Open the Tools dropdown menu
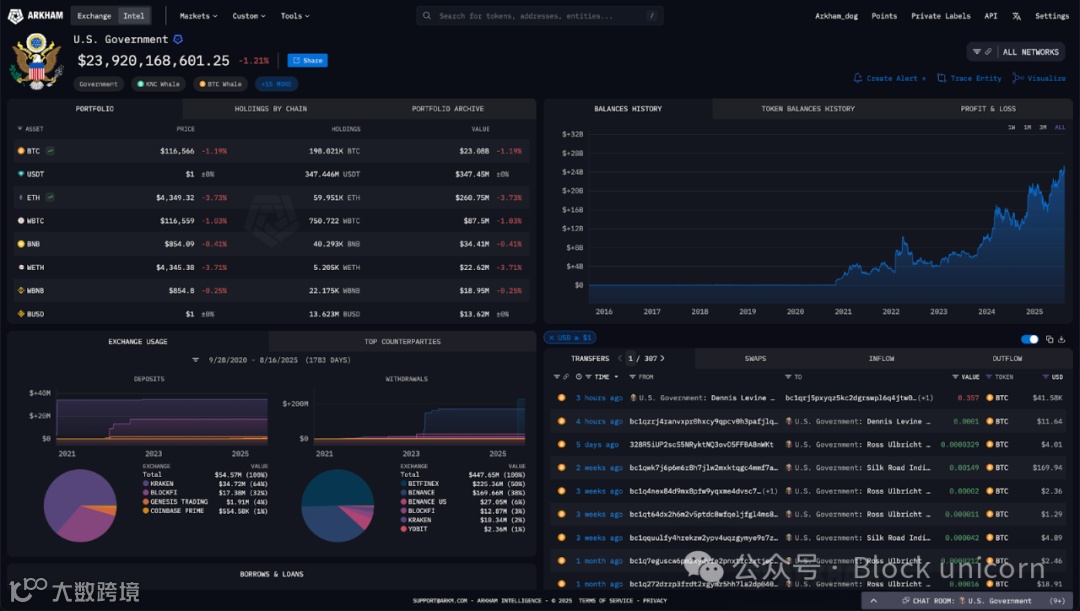1080x611 pixels. click(x=295, y=15)
